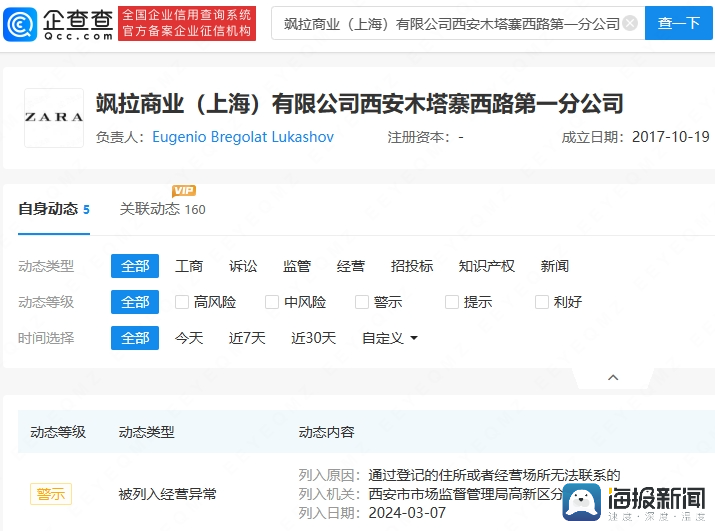
Task: Click the red 全国企业信用查询系统 banner
Action: 187,23
